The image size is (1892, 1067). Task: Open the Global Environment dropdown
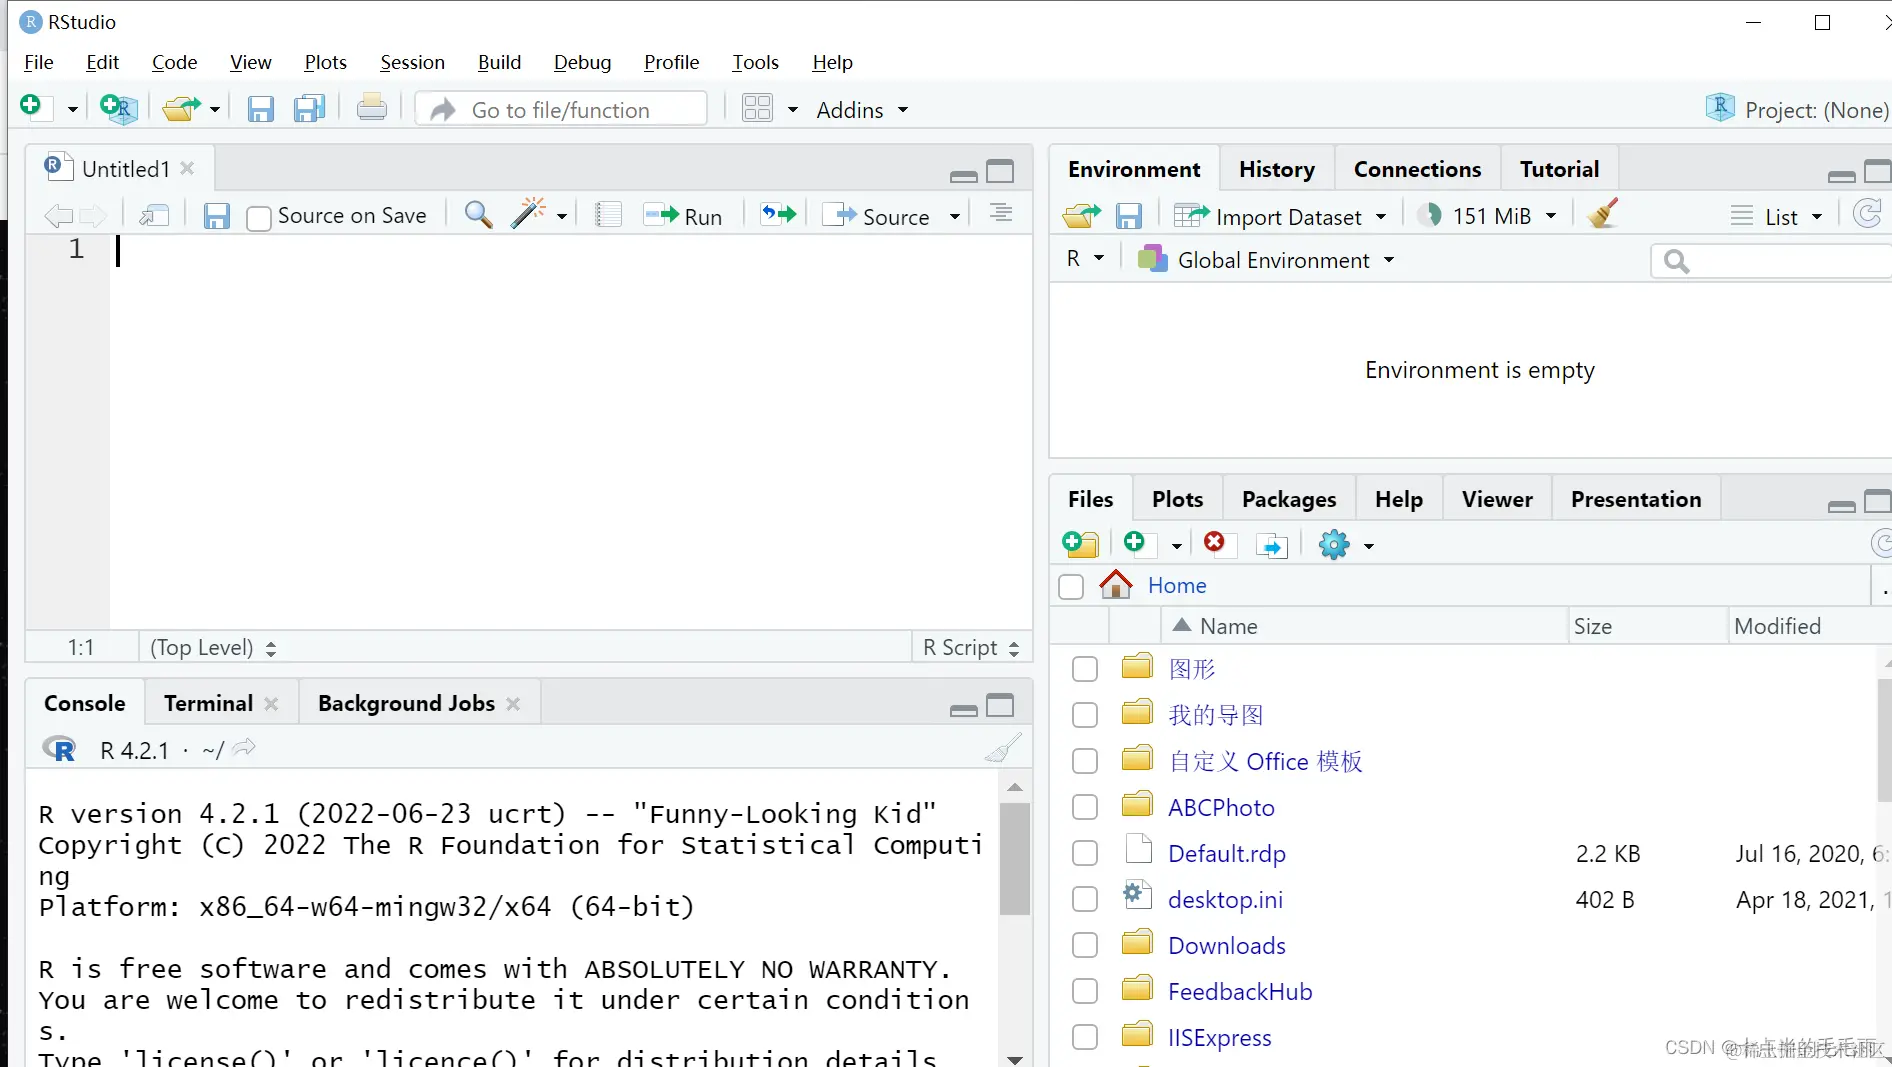(1267, 260)
